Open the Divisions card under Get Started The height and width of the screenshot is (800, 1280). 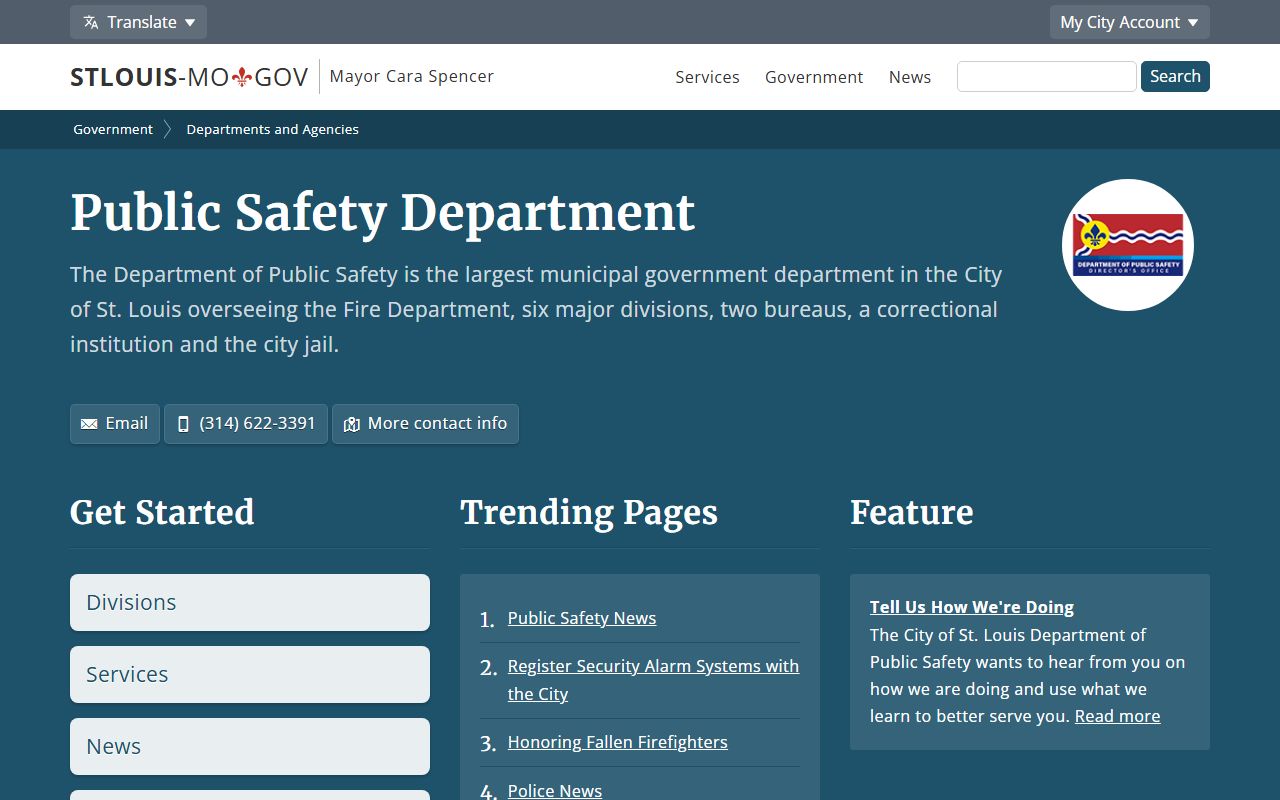[250, 602]
